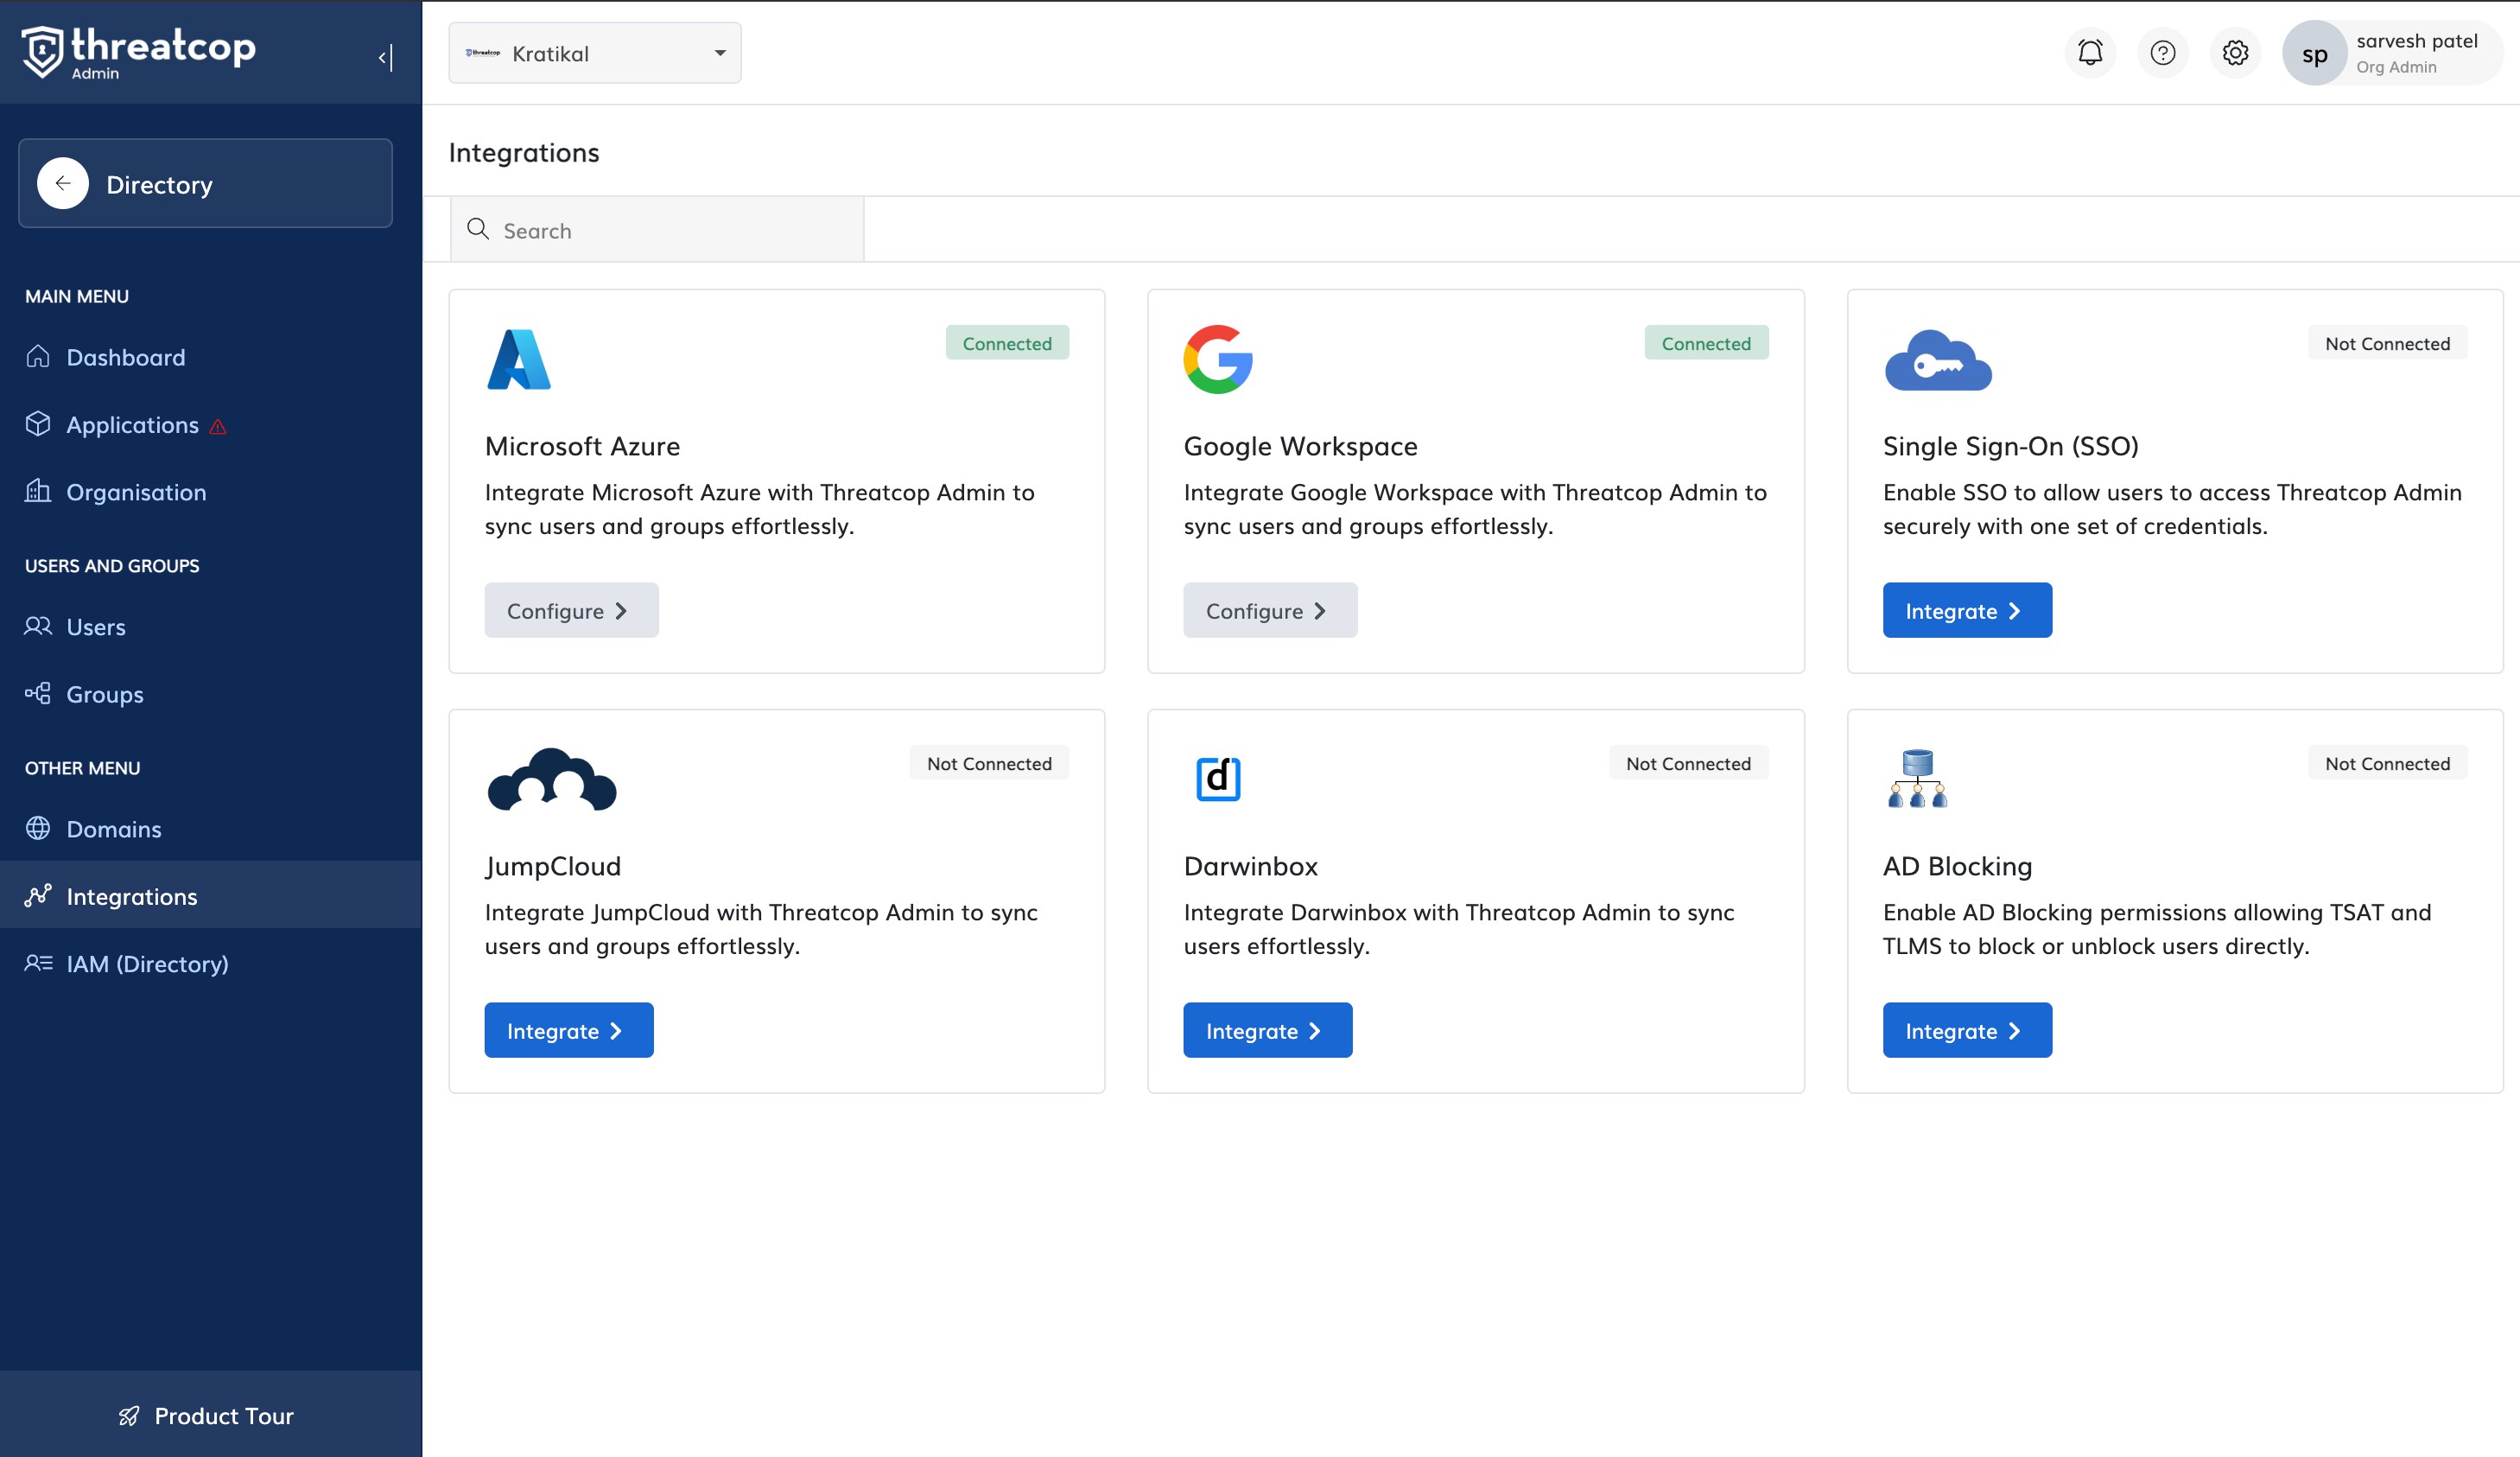2520x1457 pixels.
Task: Focus the integrations Search field
Action: click(657, 230)
